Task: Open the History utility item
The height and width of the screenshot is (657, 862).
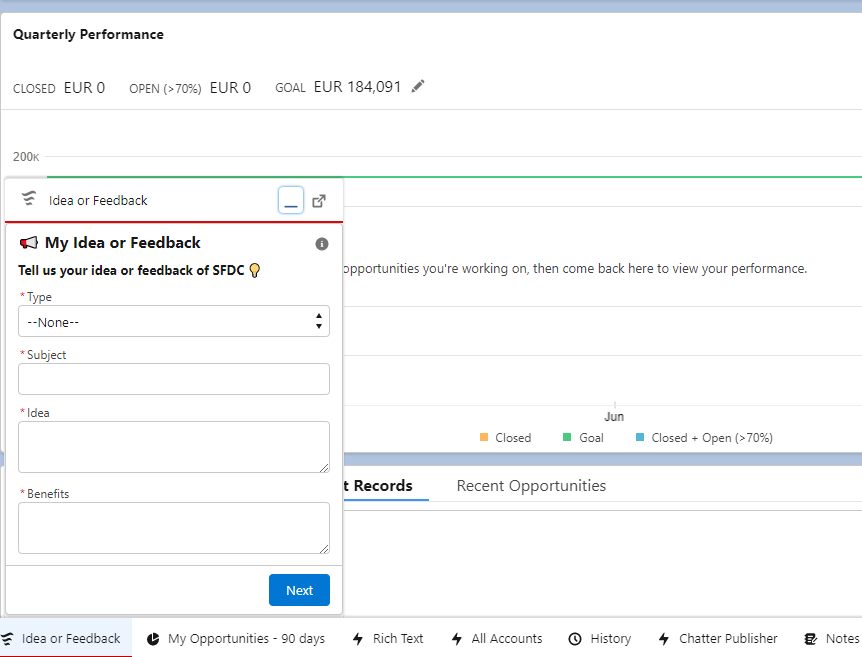Action: [x=600, y=639]
